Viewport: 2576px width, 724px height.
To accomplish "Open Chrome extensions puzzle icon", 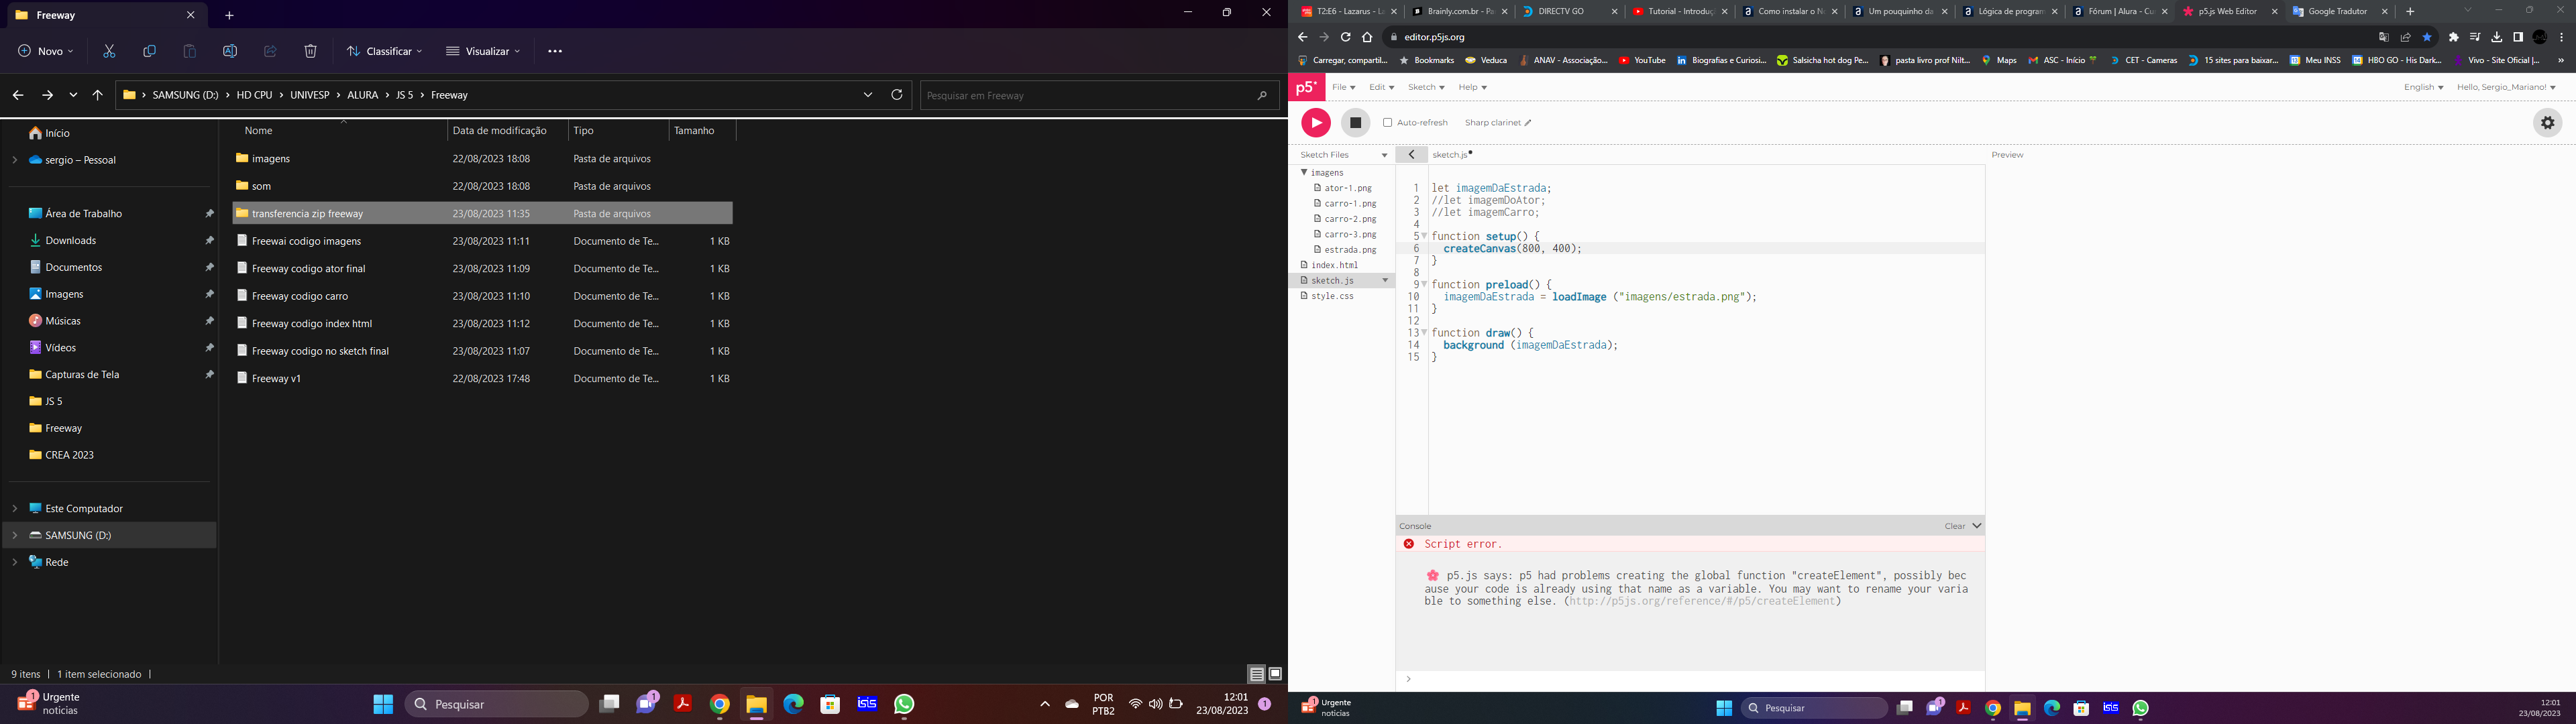I will click(2453, 37).
